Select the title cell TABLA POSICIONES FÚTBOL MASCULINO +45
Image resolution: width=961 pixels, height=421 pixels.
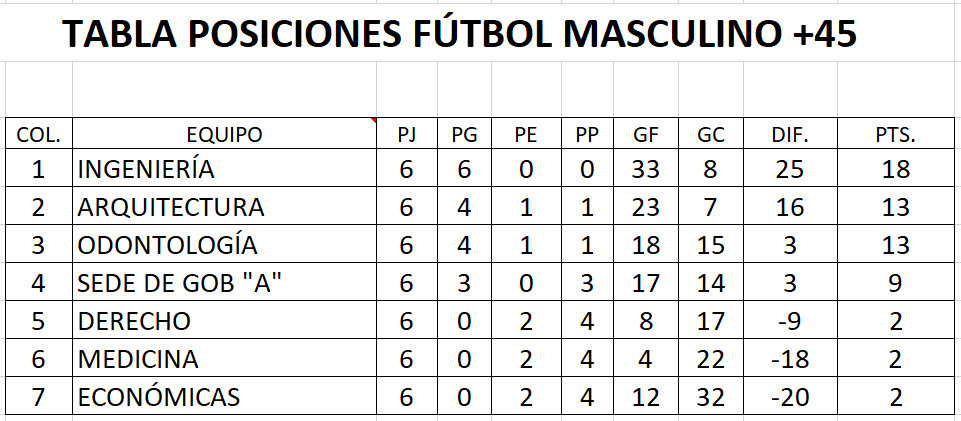tap(460, 34)
